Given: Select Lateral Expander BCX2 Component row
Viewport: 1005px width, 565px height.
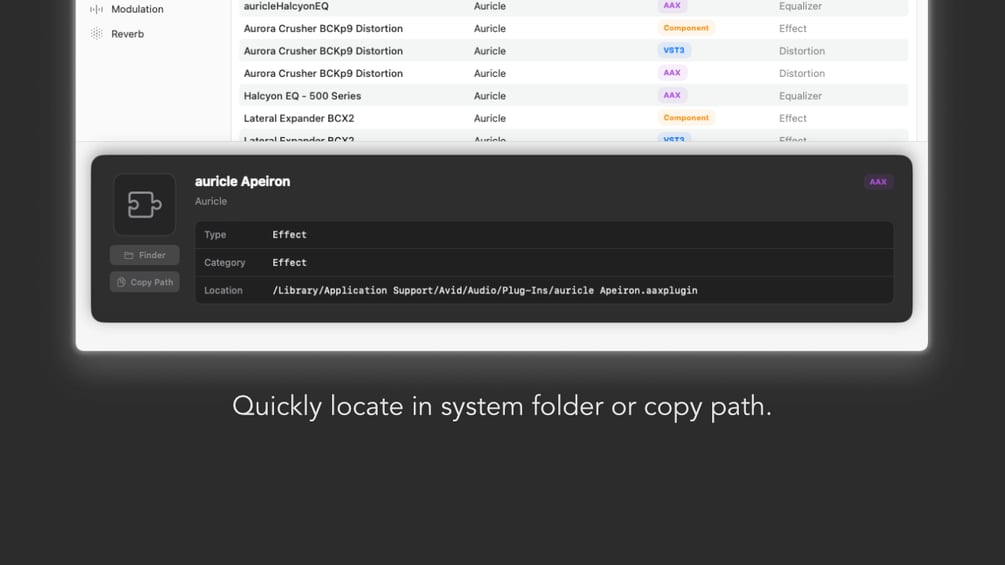Looking at the screenshot, I should pos(574,118).
